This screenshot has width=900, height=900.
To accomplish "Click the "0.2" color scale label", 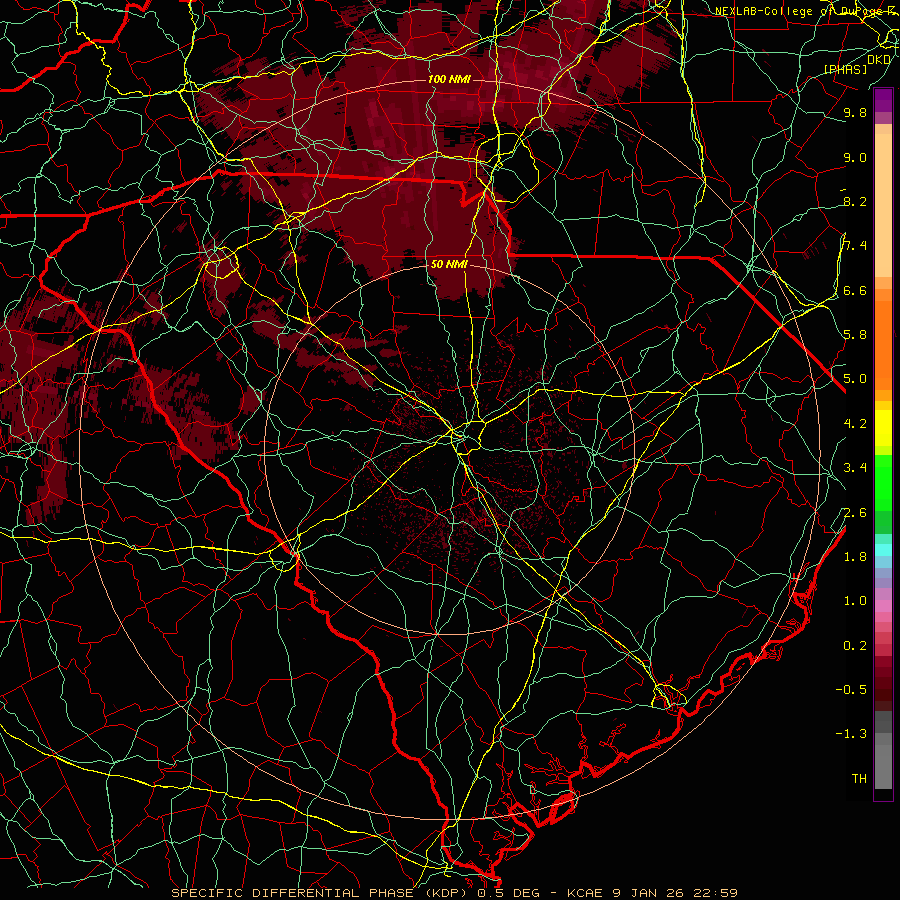I will [x=855, y=646].
